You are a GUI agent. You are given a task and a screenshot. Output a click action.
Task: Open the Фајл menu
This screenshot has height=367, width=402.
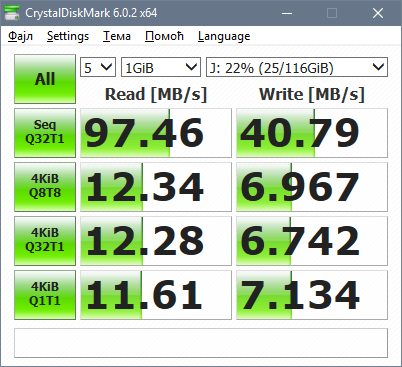click(20, 36)
